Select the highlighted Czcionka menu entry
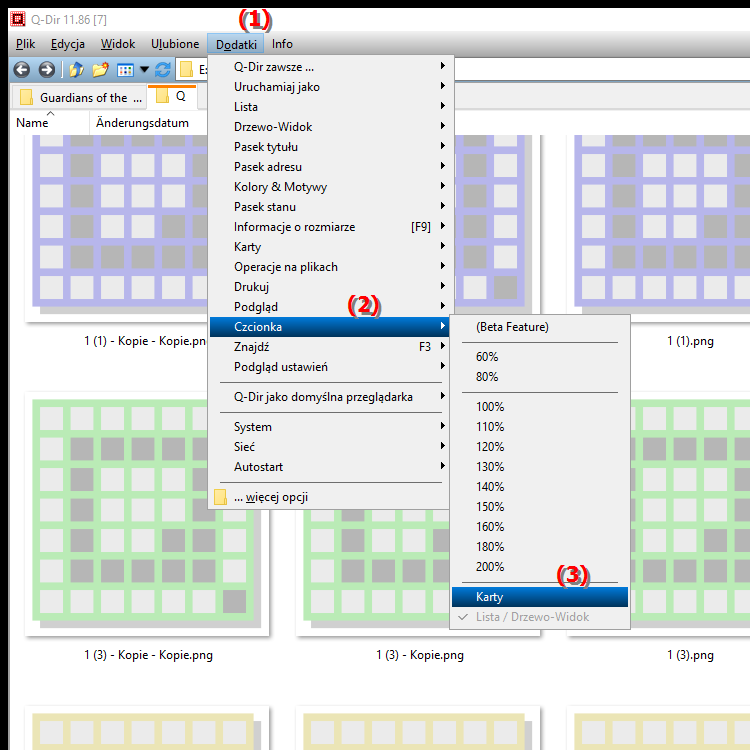This screenshot has width=750, height=750. [x=329, y=327]
